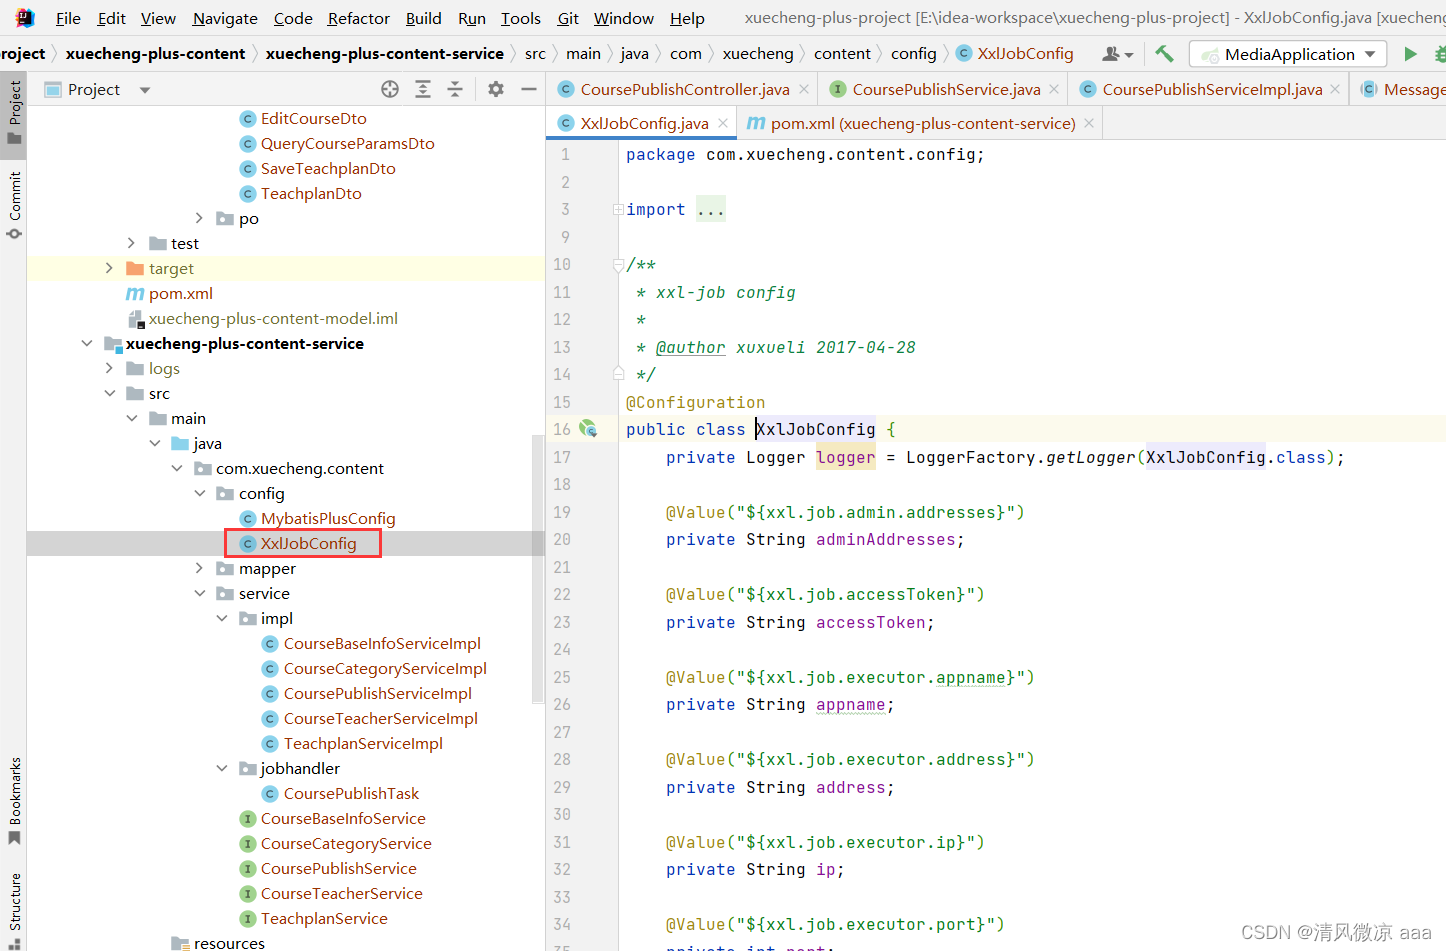Open the Git menu
Screen dimensions: 1446x951
[x=568, y=18]
